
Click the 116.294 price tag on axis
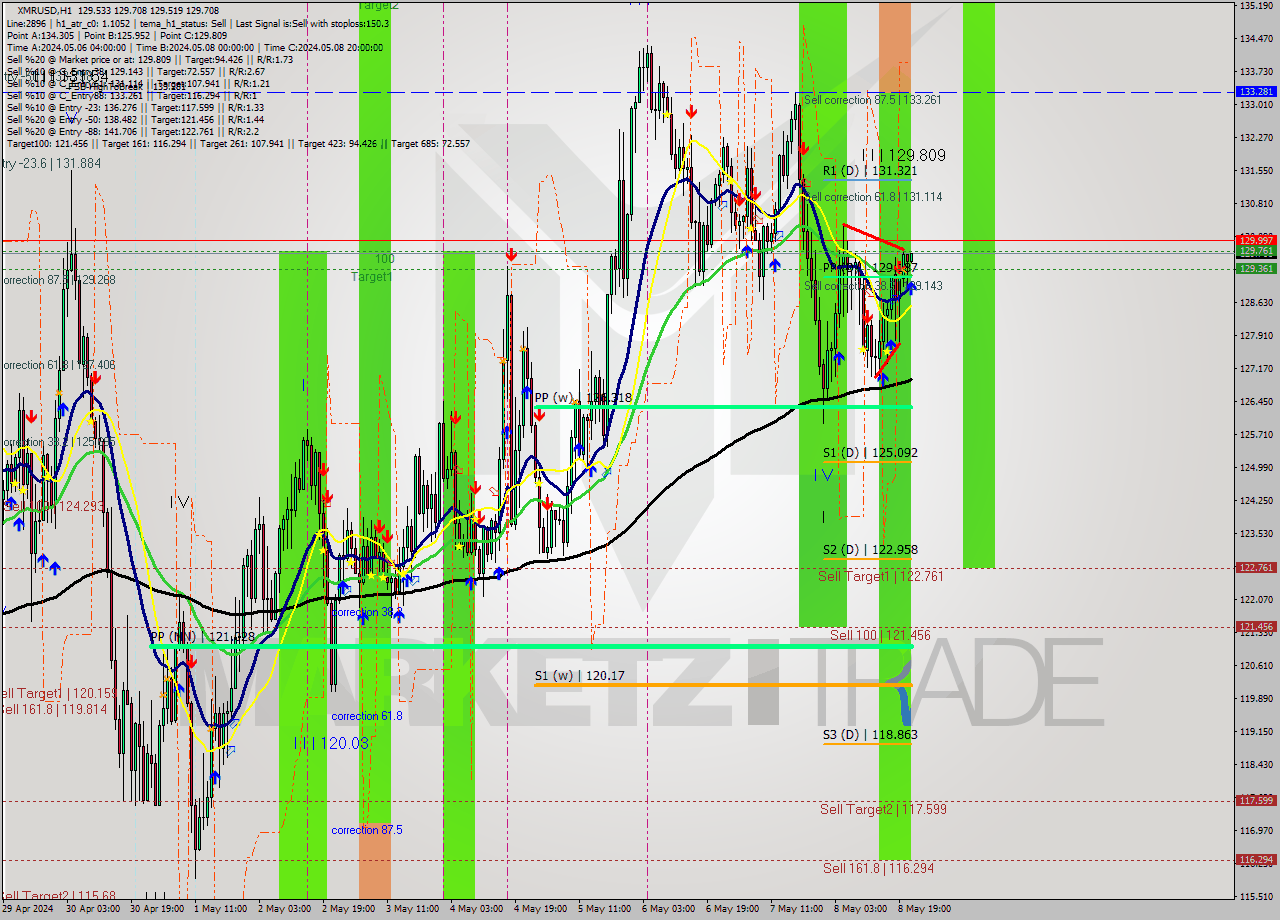point(1257,859)
